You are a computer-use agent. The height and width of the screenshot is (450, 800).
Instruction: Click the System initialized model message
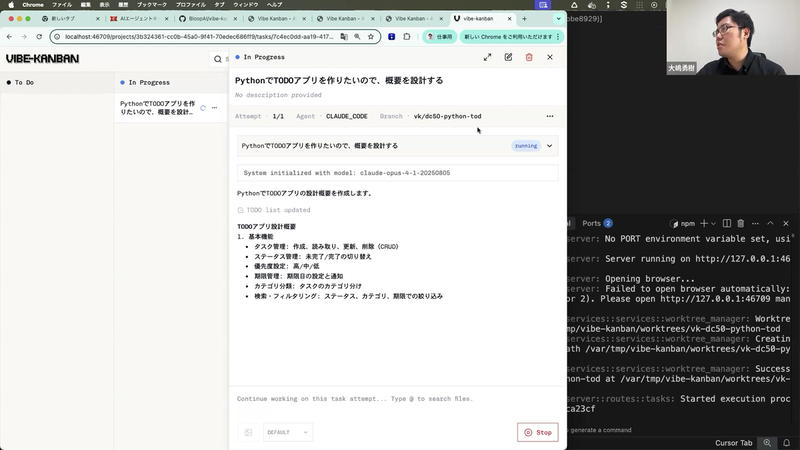[x=397, y=173]
